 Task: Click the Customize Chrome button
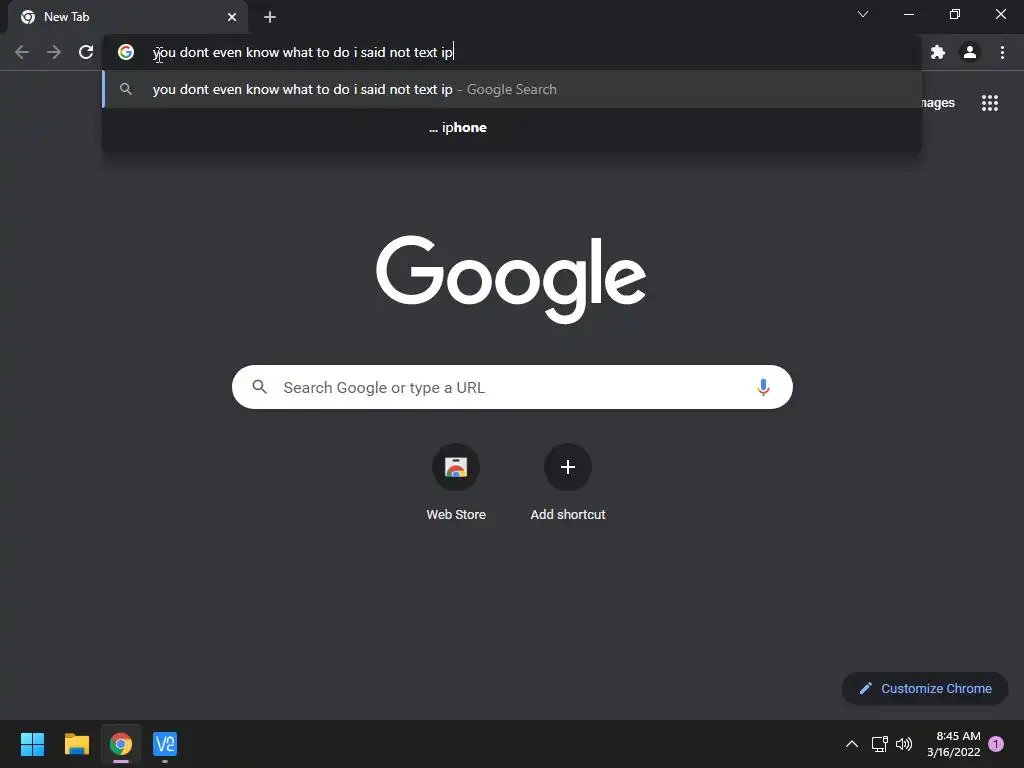[925, 688]
